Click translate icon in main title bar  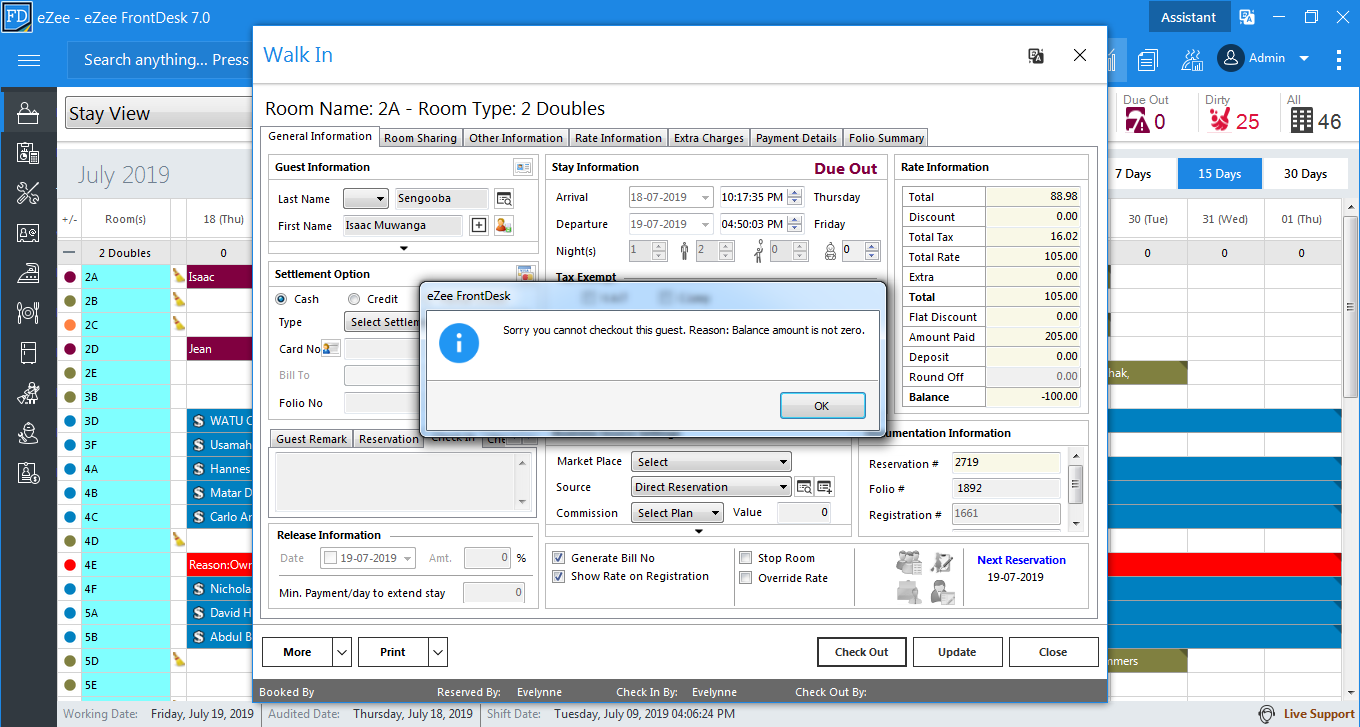(x=1247, y=17)
